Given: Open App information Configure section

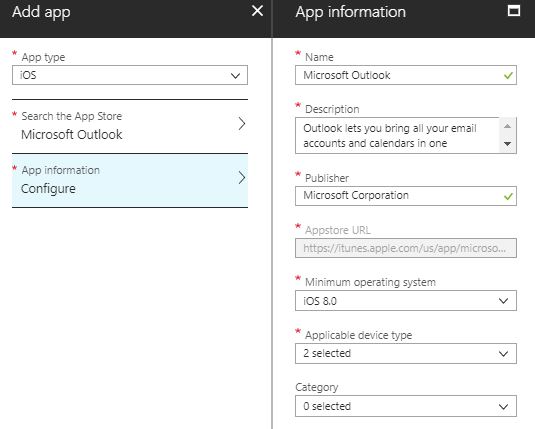Looking at the screenshot, I should tap(130, 180).
